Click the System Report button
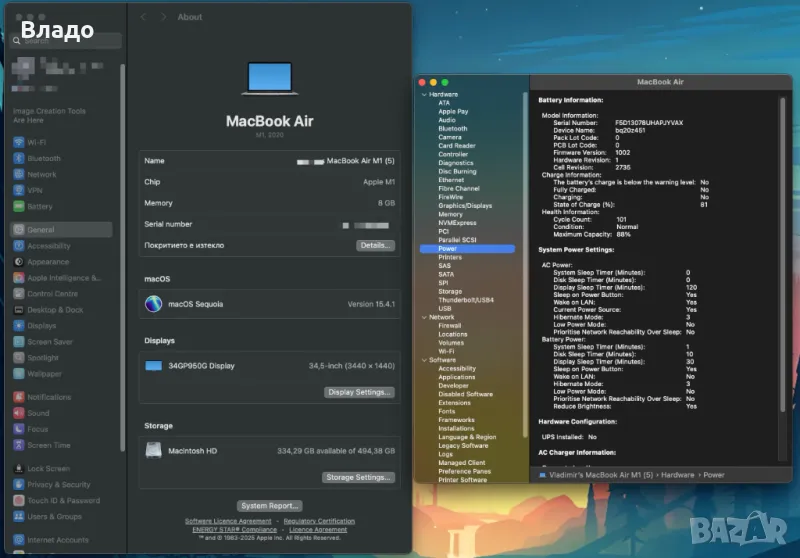 pyautogui.click(x=269, y=506)
